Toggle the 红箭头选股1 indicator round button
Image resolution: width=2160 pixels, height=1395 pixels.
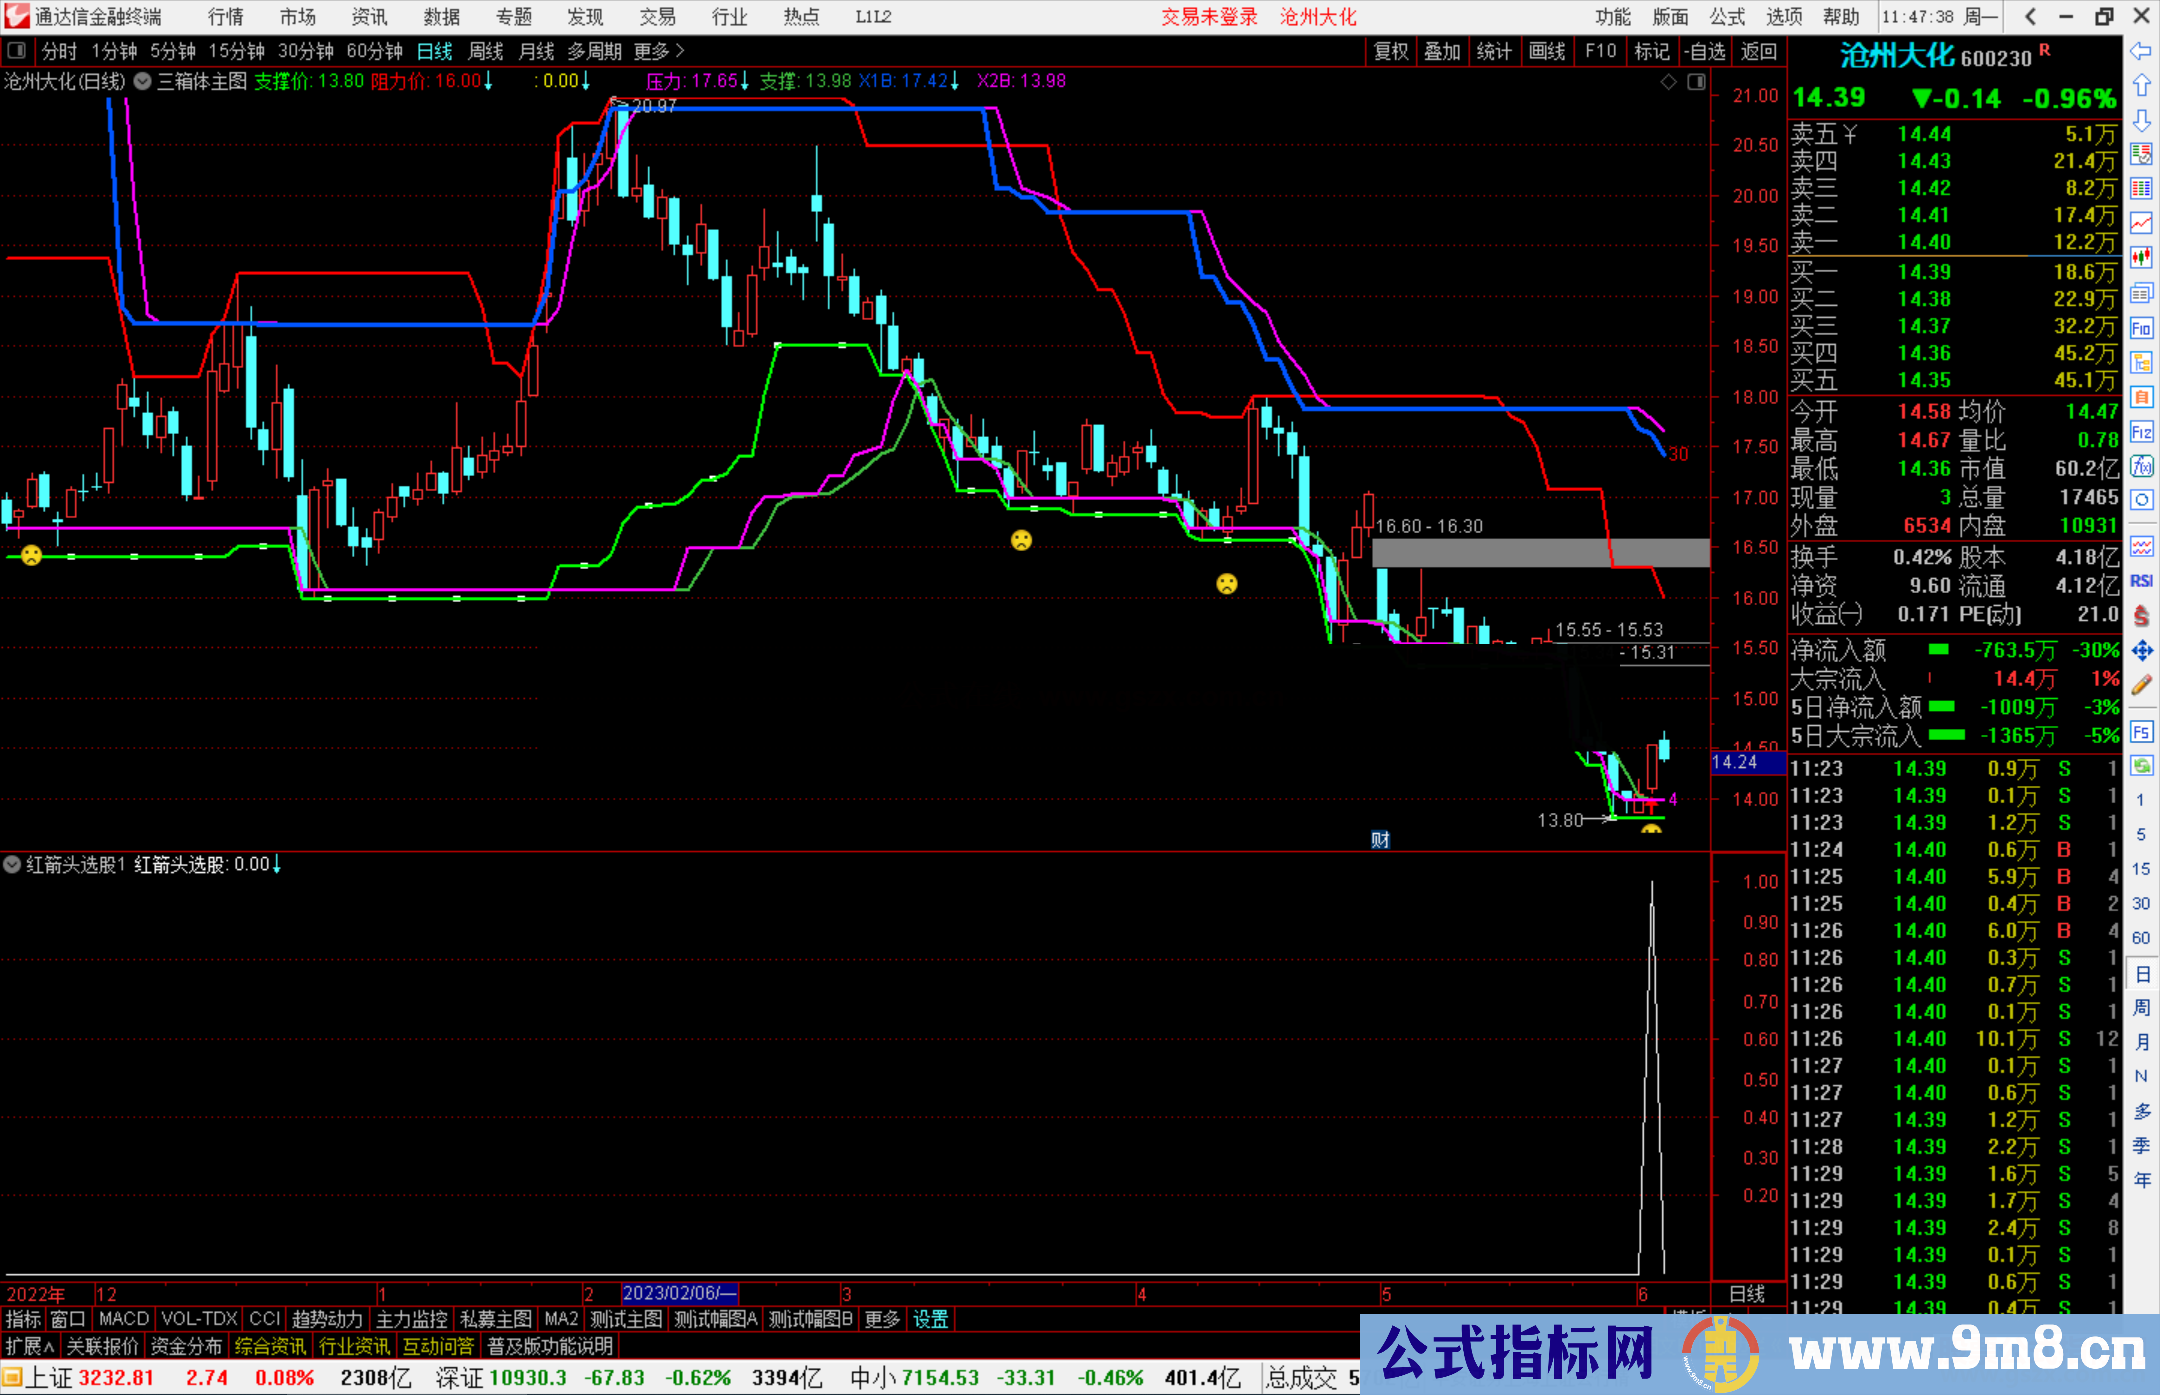(x=13, y=864)
